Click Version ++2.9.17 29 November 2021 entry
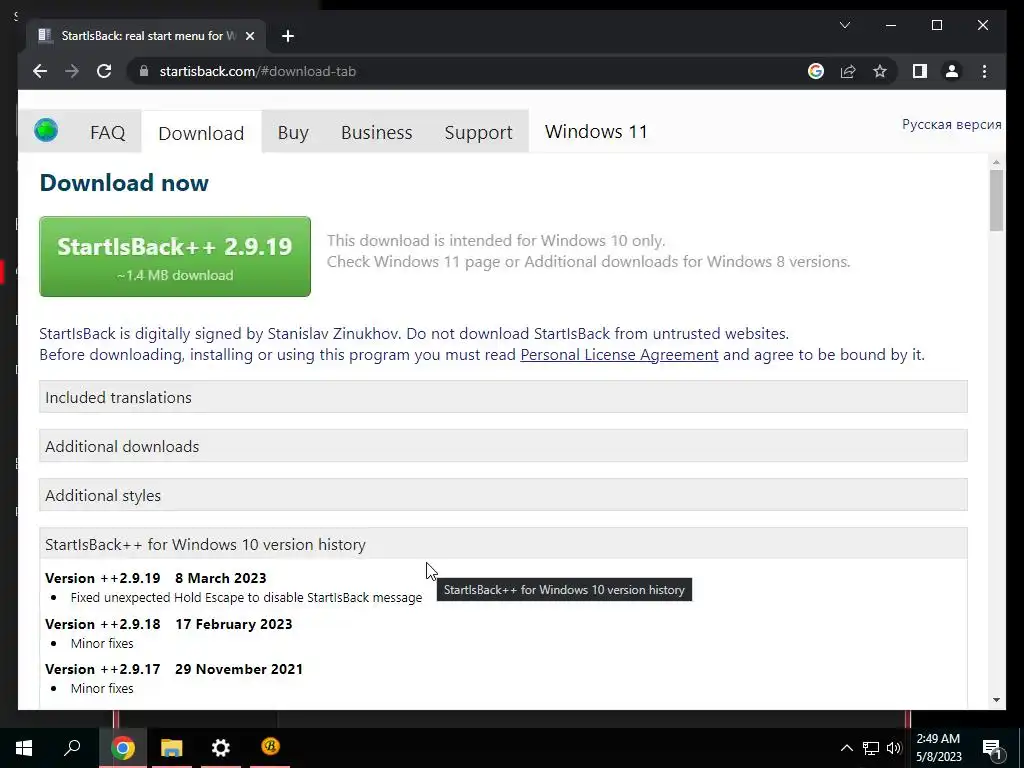The height and width of the screenshot is (768, 1024). pyautogui.click(x=174, y=669)
